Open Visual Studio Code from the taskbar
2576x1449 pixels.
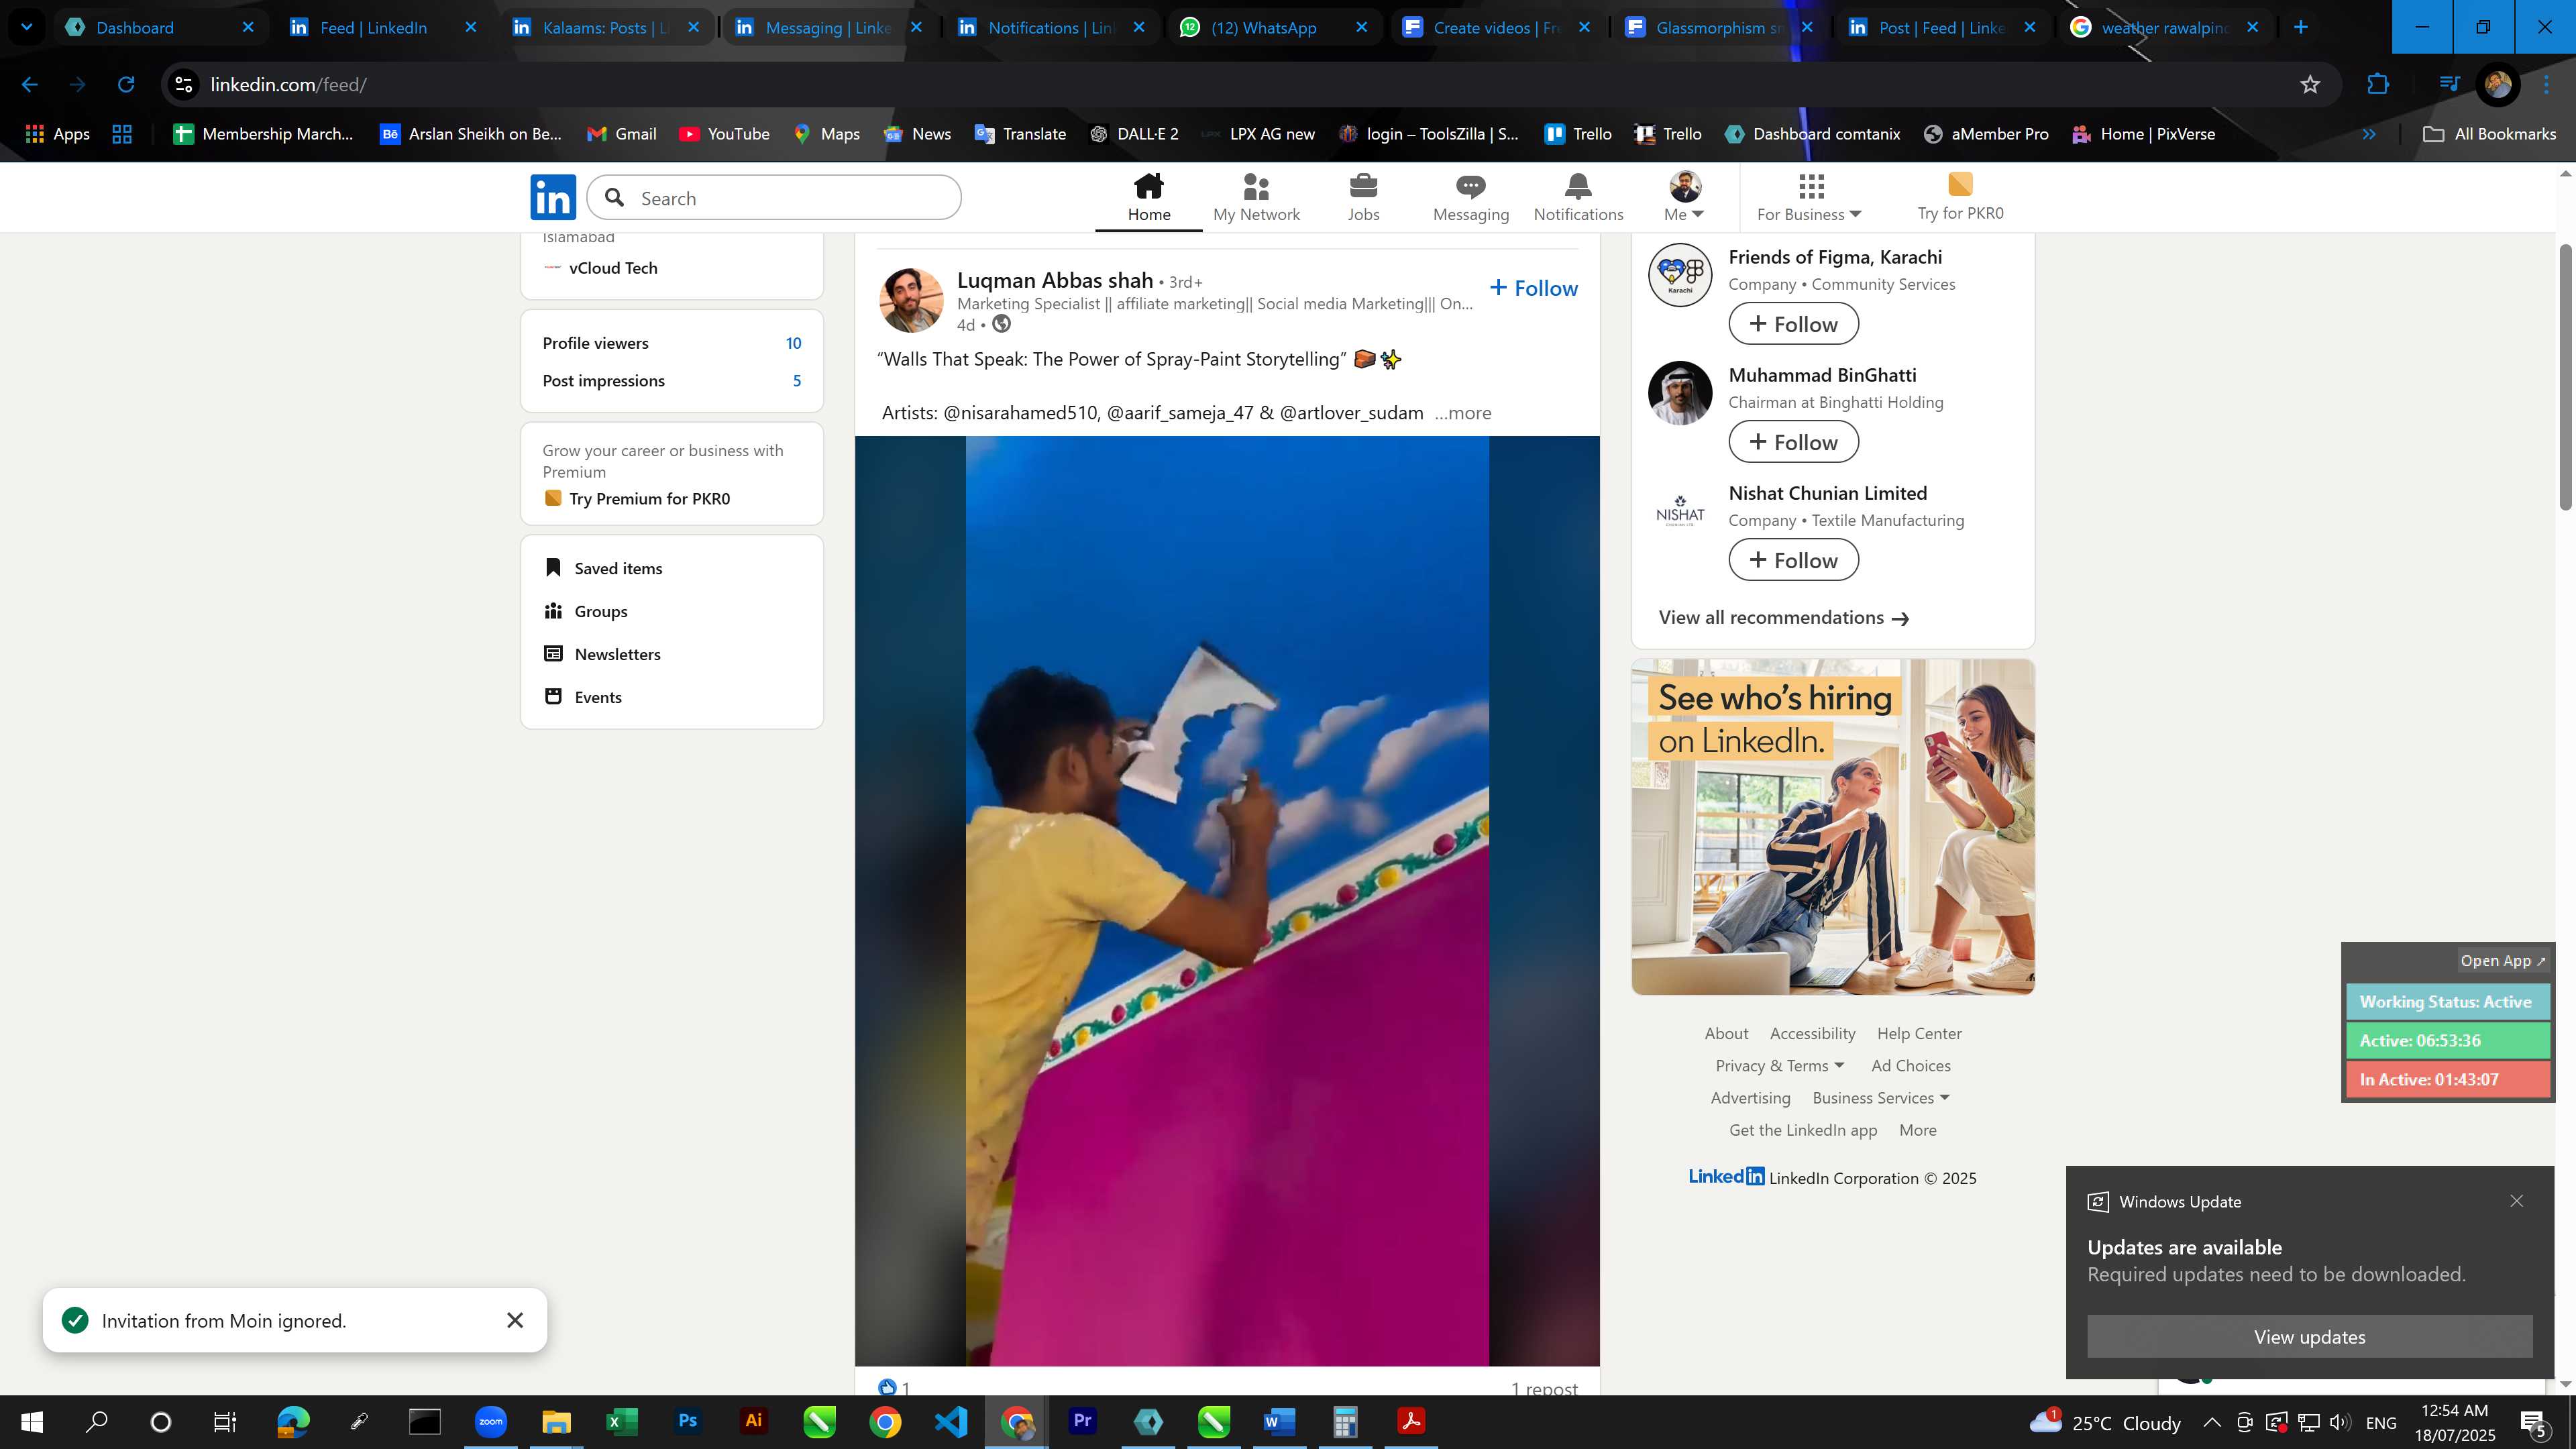[951, 1421]
